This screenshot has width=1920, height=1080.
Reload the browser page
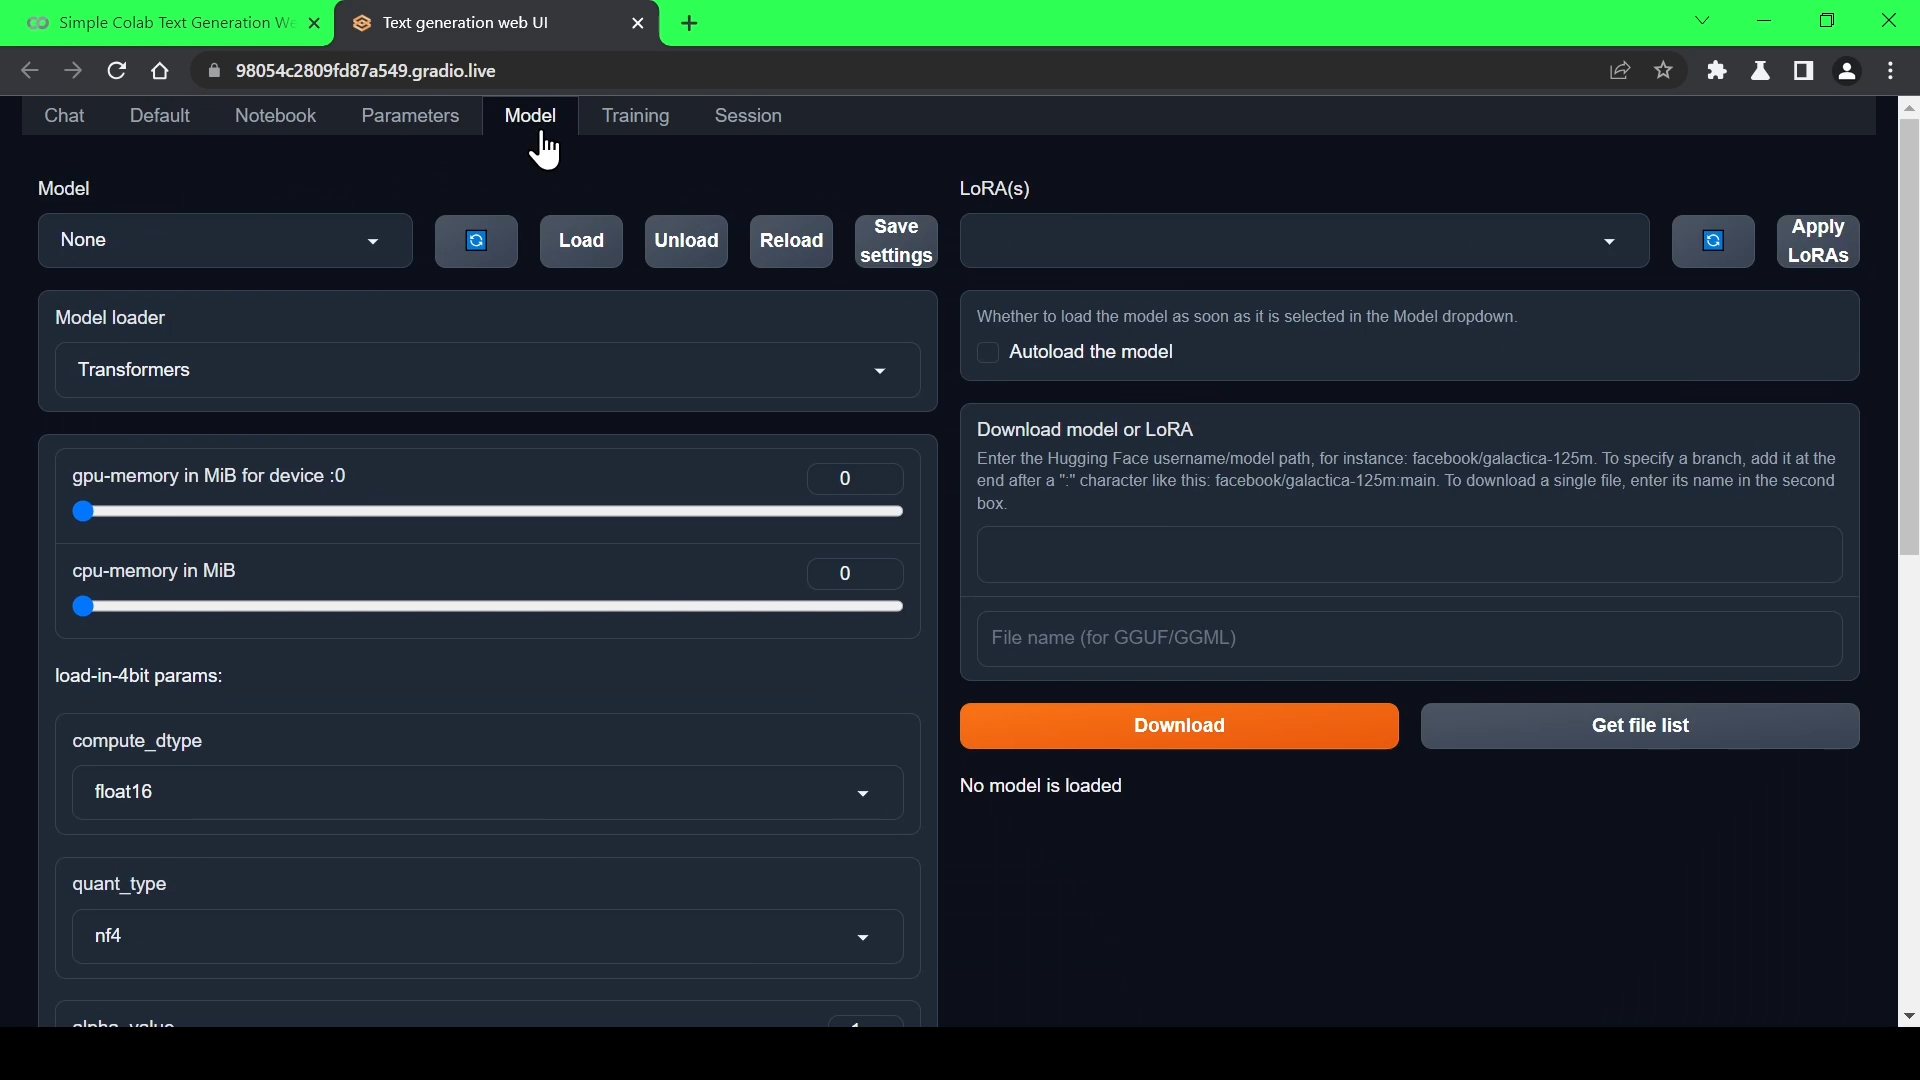117,71
